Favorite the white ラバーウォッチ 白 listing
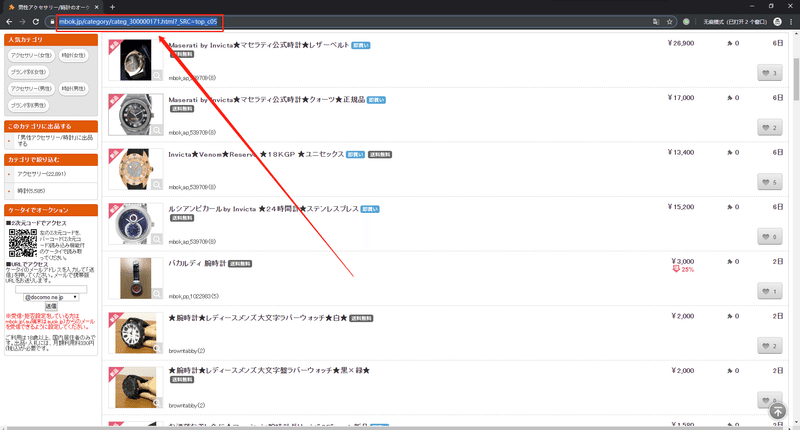Viewport: 800px width, 430px height. [x=769, y=346]
